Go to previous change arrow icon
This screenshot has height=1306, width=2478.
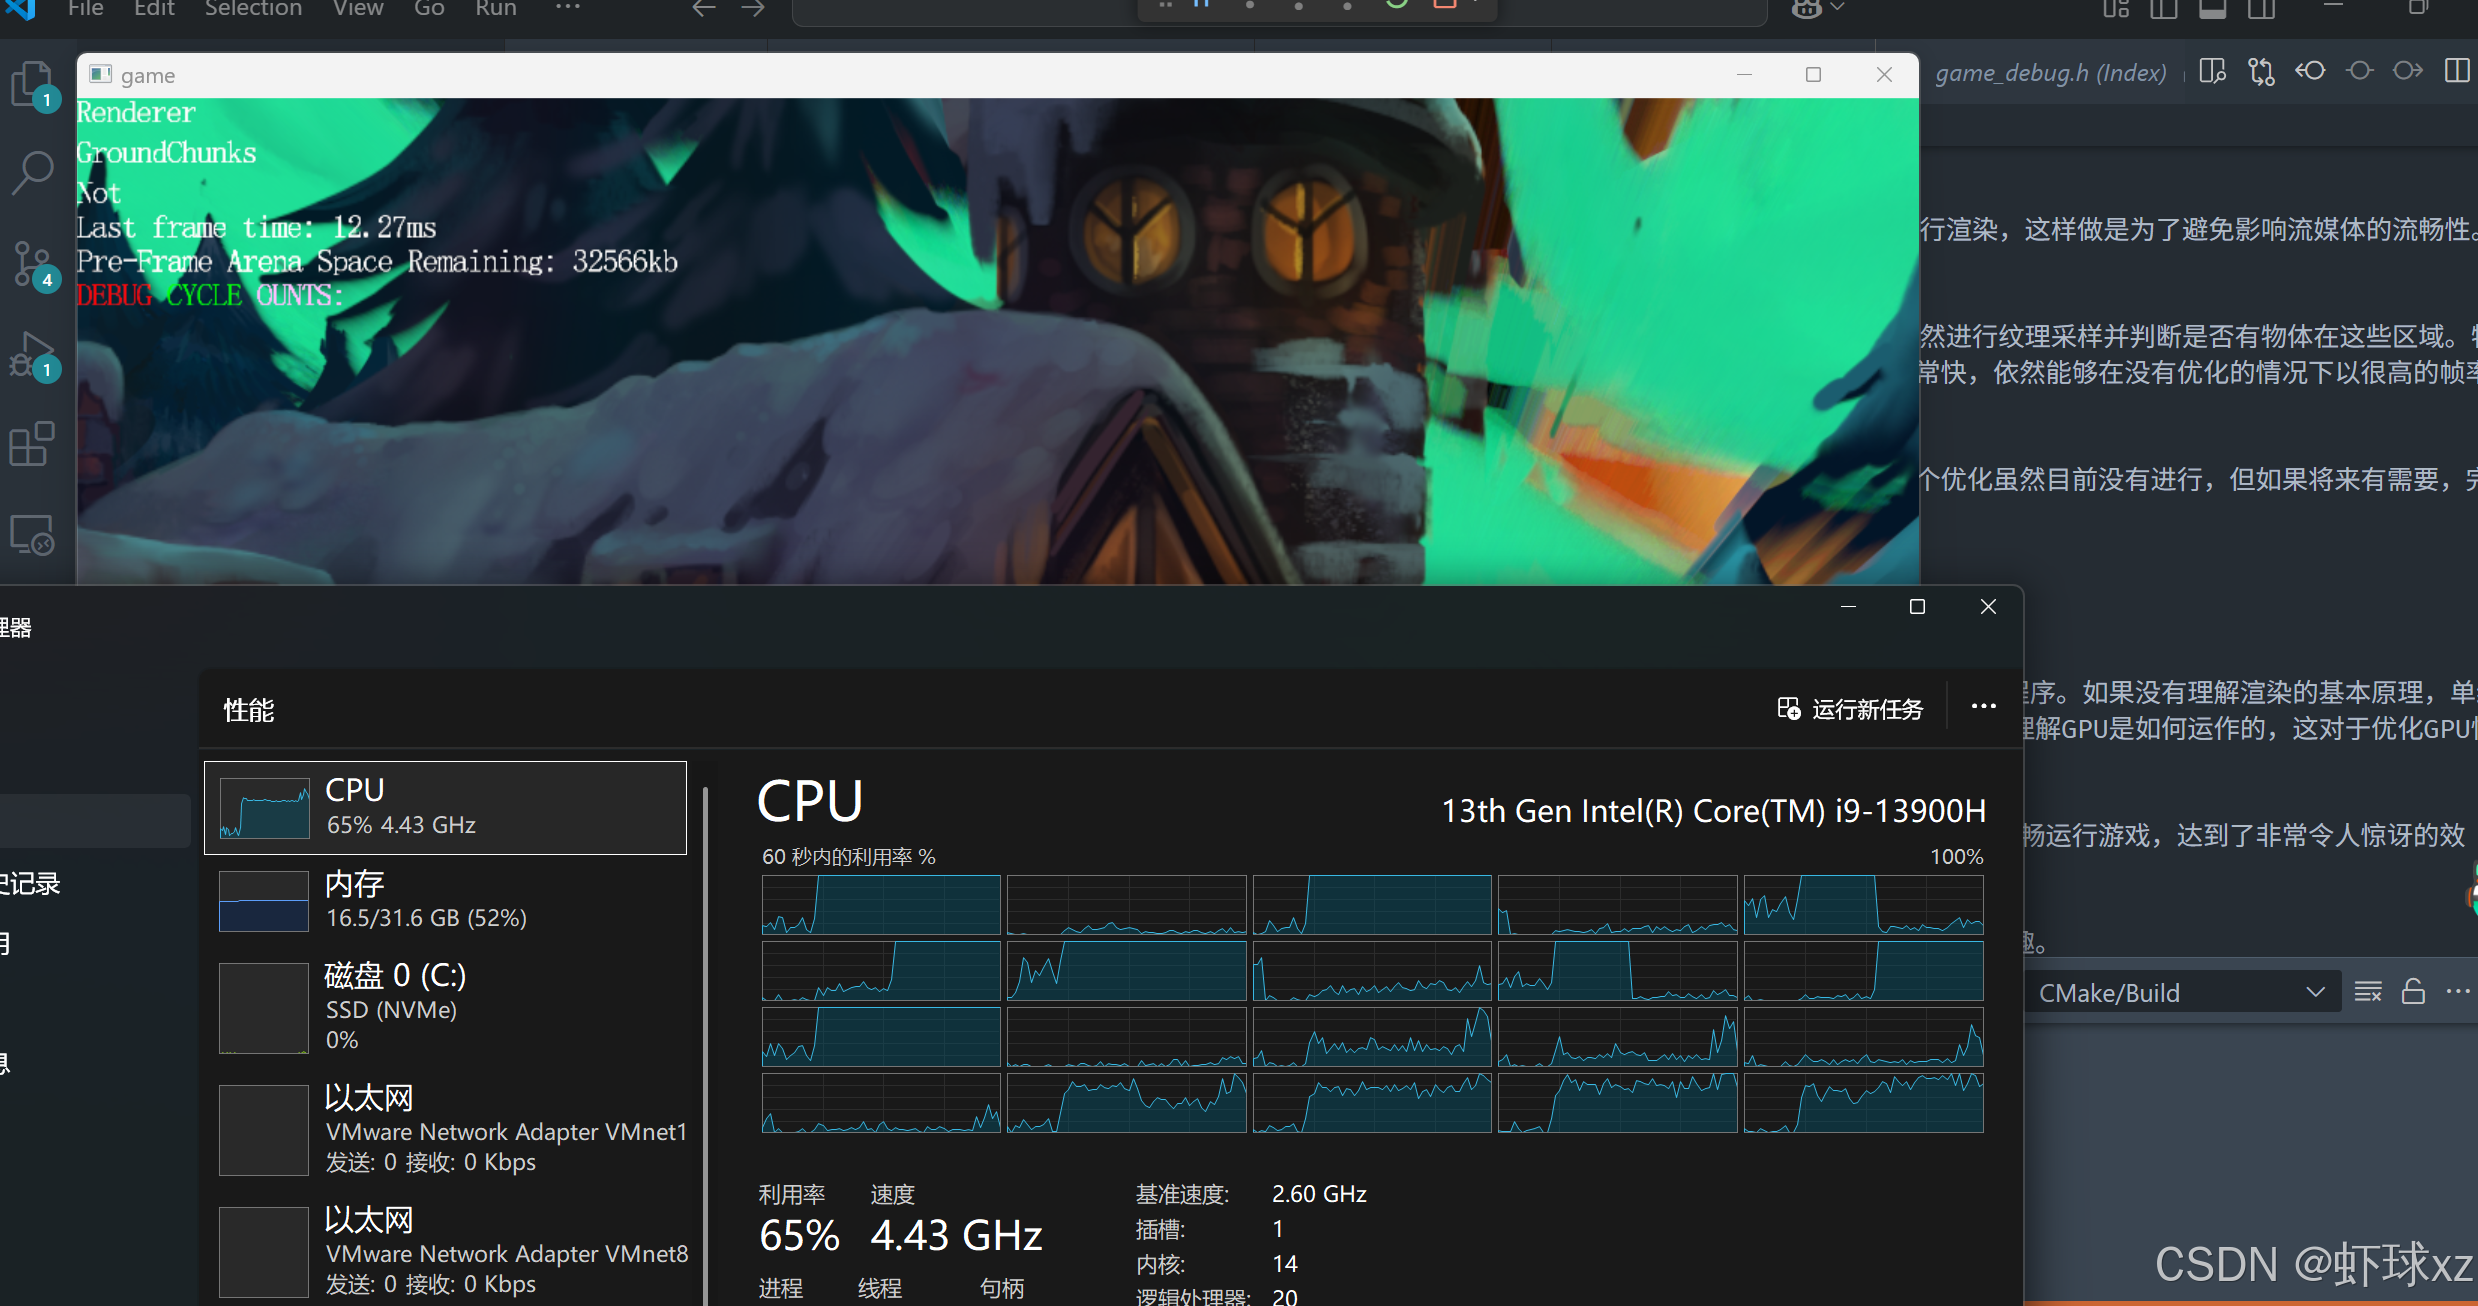(x=2310, y=72)
